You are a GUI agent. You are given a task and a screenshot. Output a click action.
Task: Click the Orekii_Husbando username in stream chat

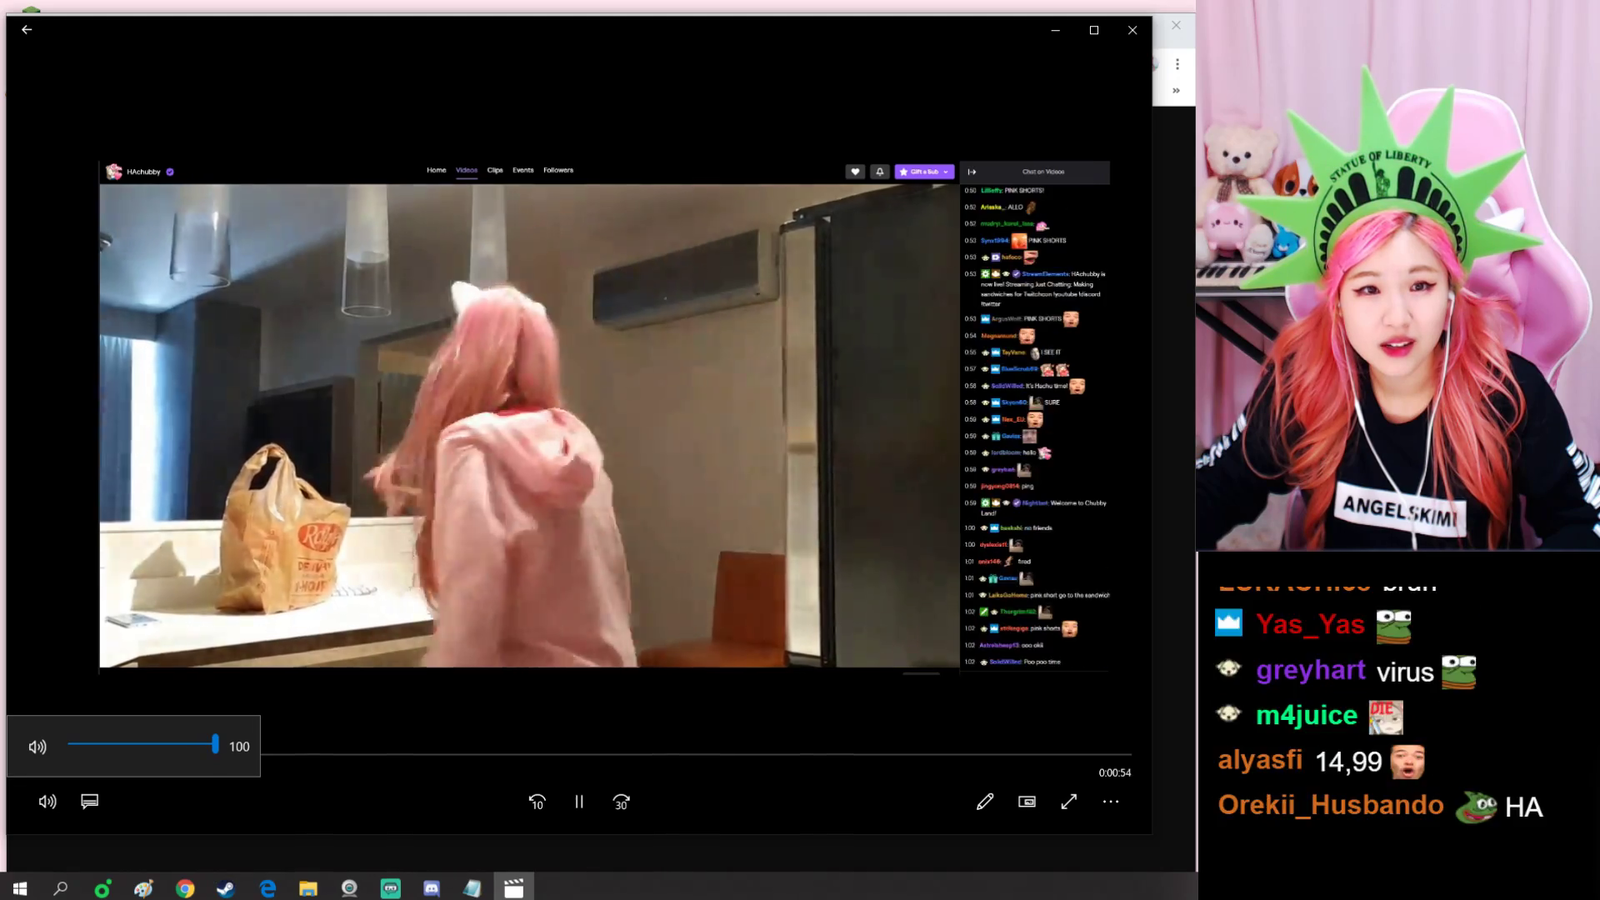[1331, 805]
